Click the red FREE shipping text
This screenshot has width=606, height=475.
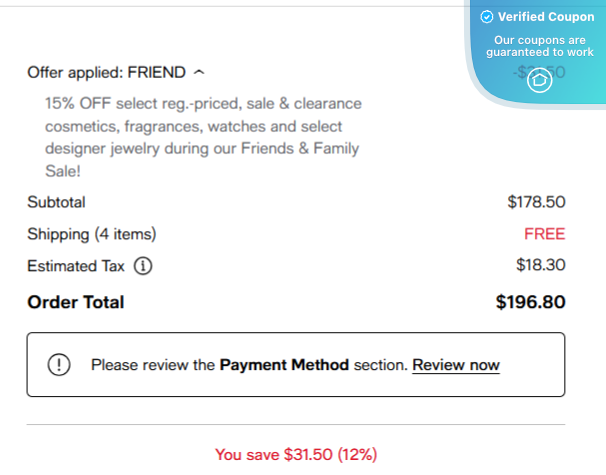[544, 234]
